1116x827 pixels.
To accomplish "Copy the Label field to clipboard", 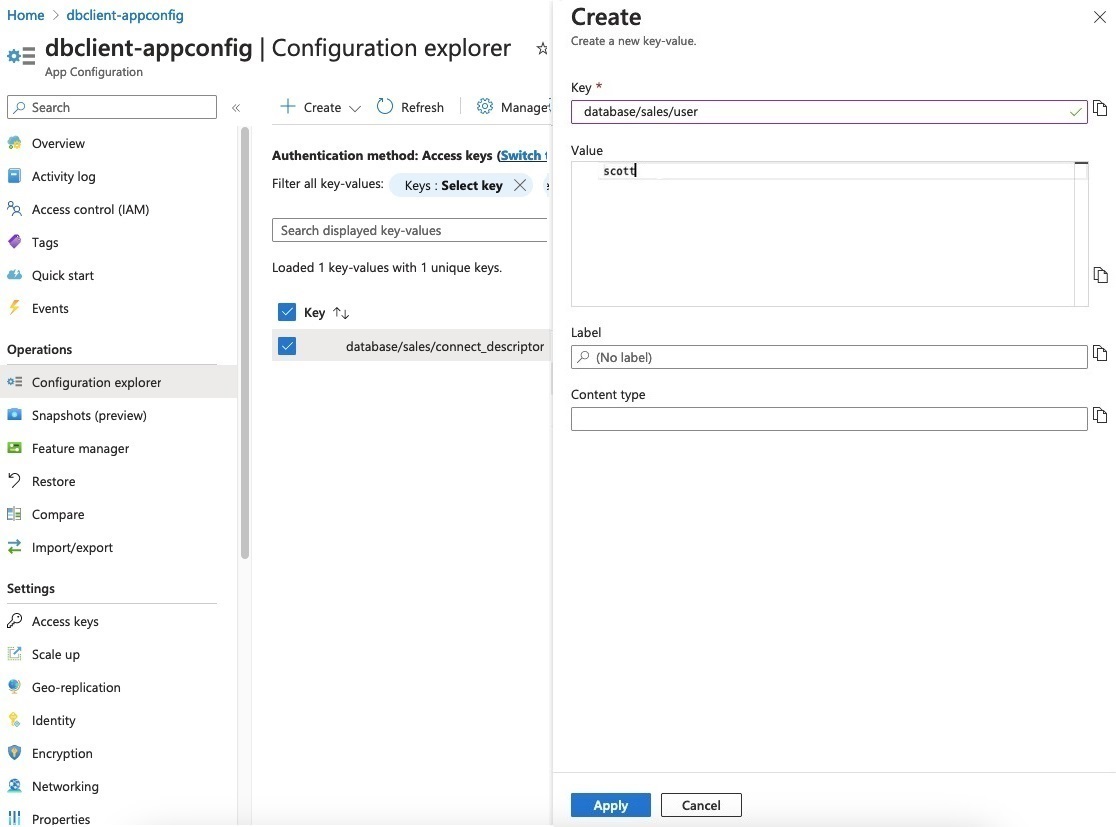I will (x=1100, y=353).
